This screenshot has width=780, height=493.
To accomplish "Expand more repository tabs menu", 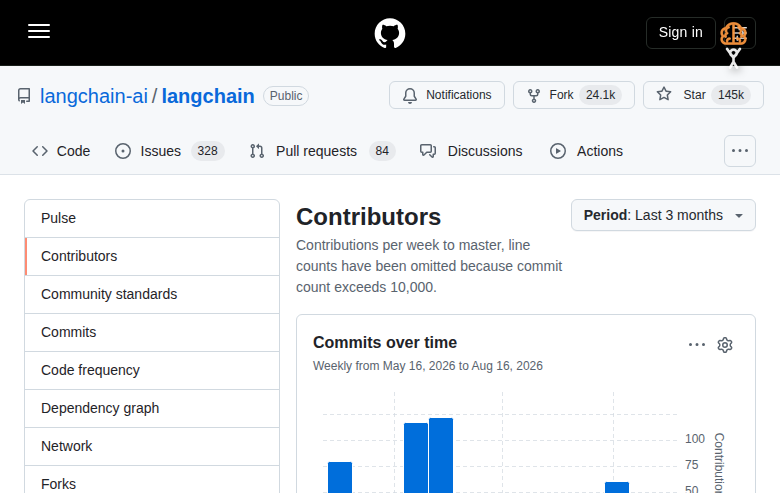I will pos(740,151).
